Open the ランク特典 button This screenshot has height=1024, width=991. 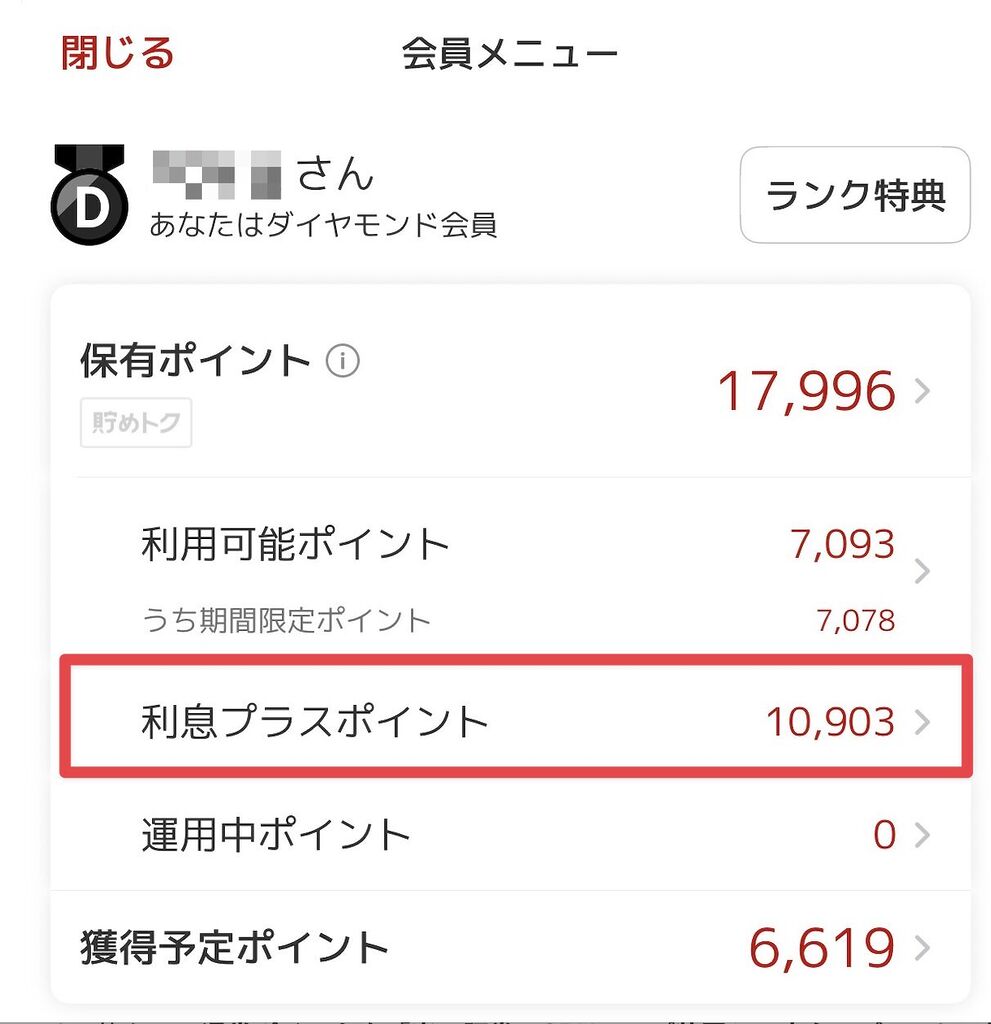point(855,195)
